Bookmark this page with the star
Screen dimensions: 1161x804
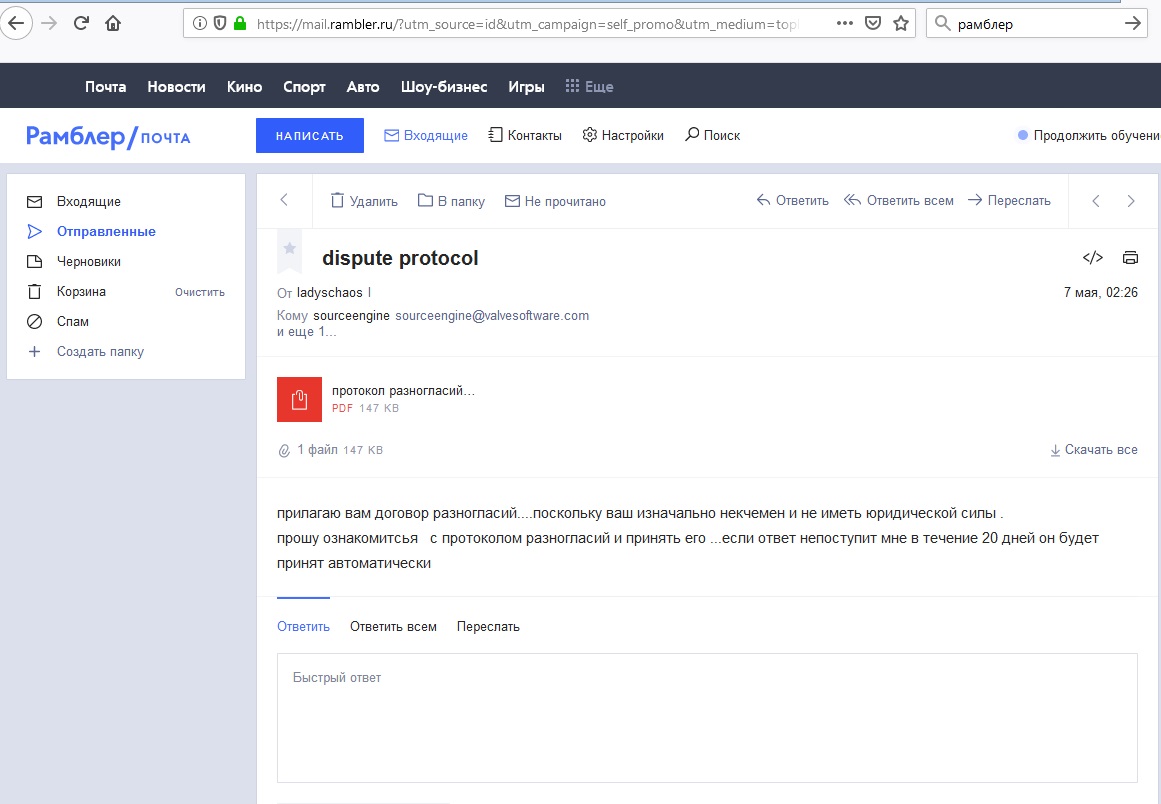[x=901, y=24]
